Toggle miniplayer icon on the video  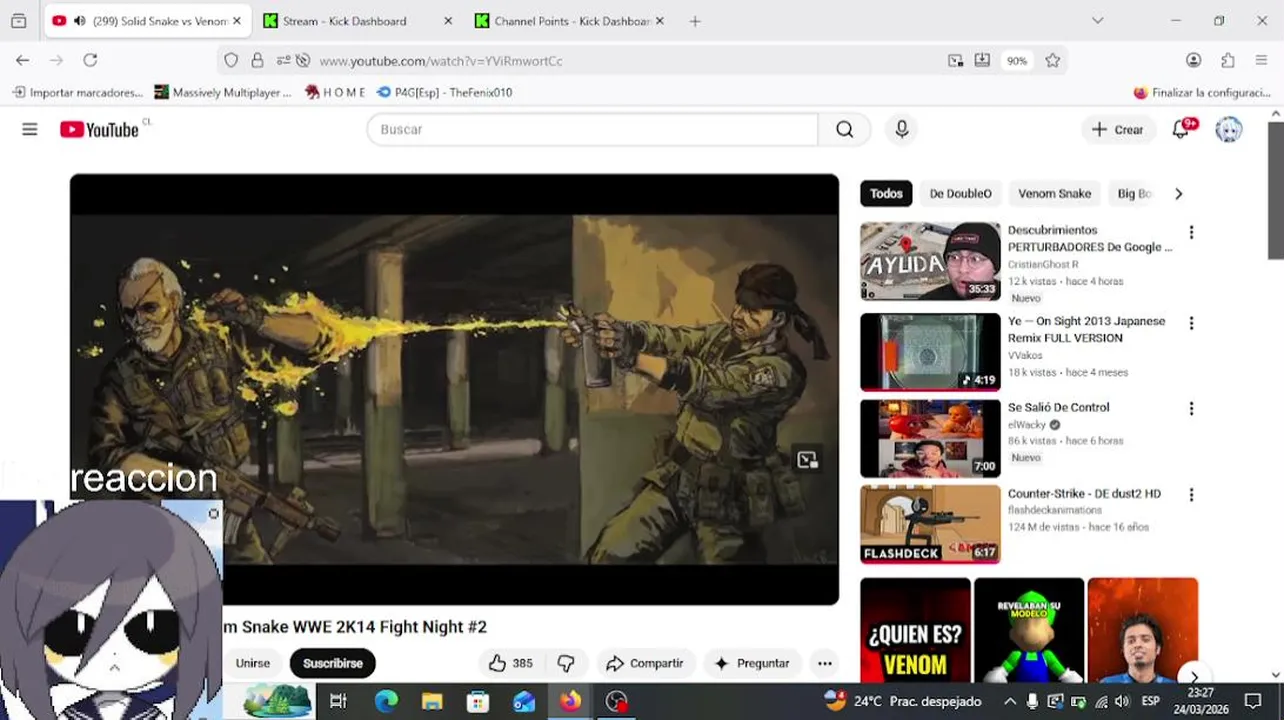click(807, 460)
